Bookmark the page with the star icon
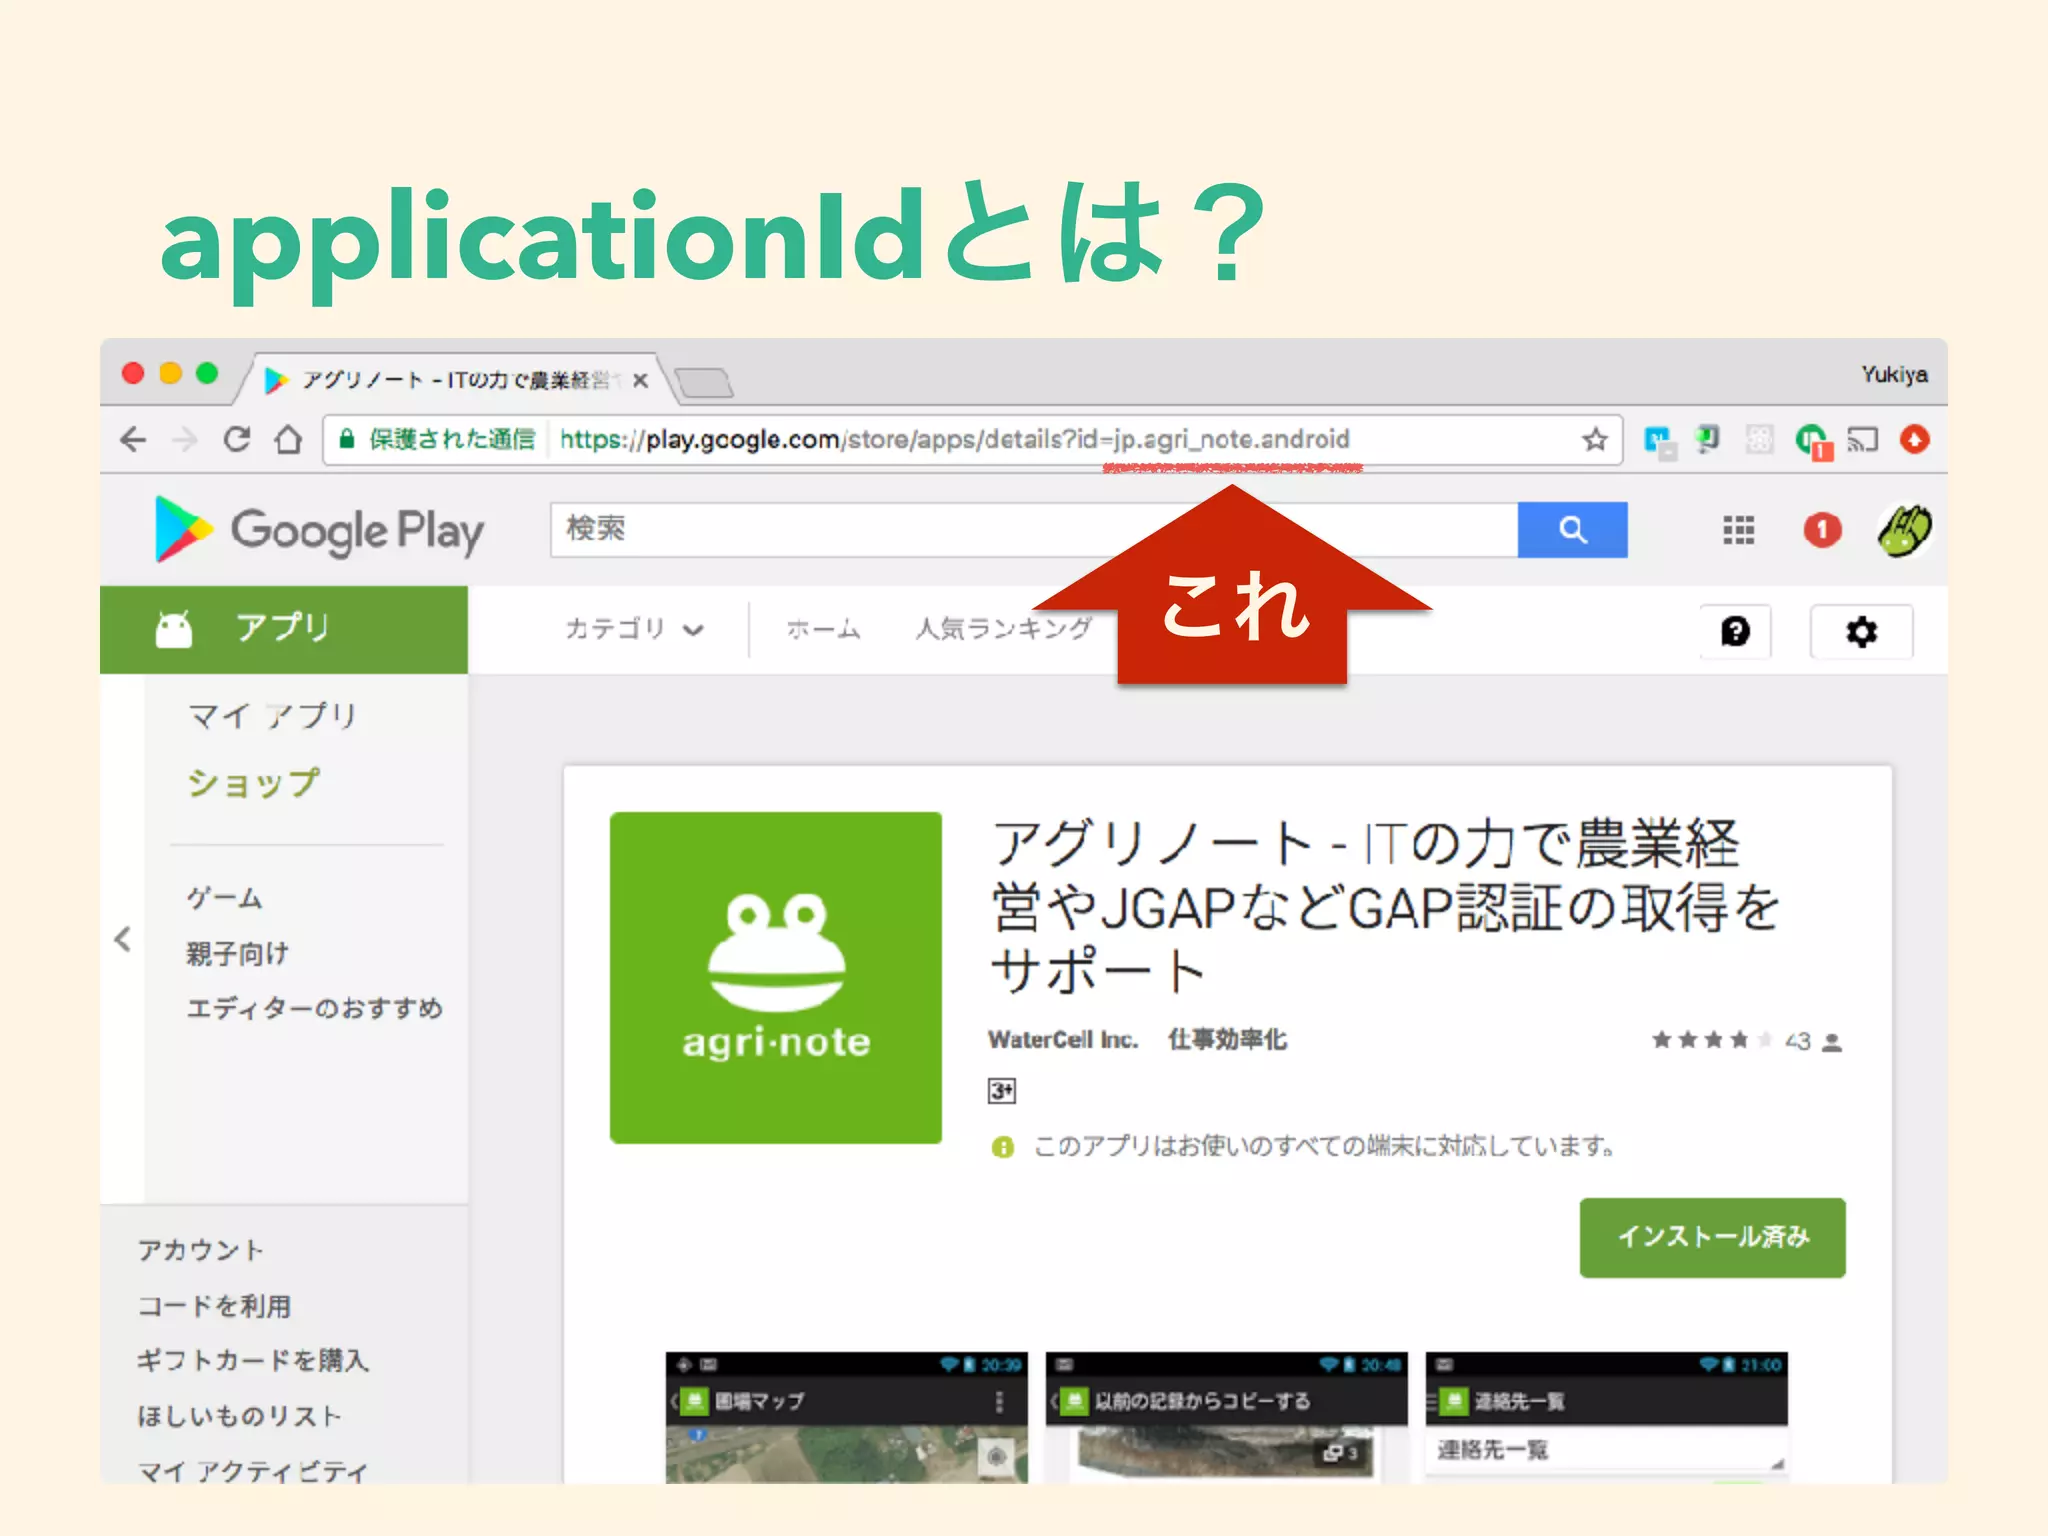2048x1536 pixels. tap(1595, 439)
